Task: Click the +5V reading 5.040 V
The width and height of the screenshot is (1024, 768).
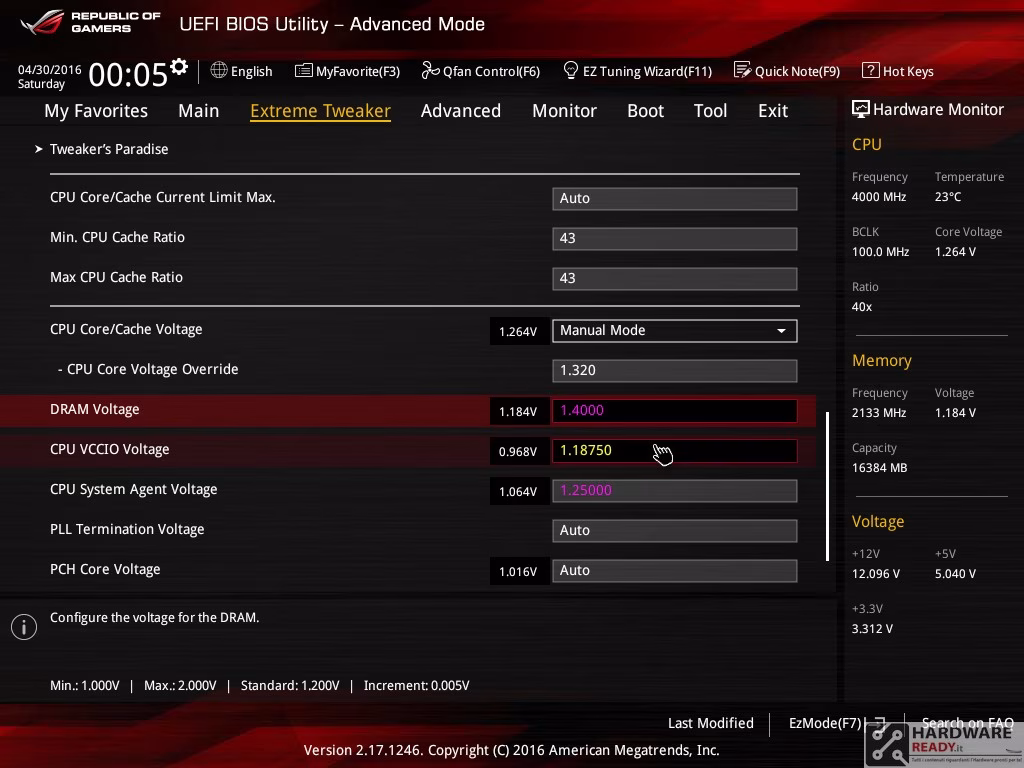Action: pyautogui.click(x=955, y=573)
